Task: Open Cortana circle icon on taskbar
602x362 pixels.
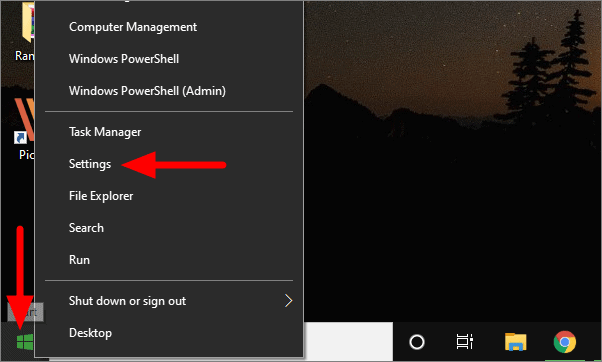Action: 417,342
